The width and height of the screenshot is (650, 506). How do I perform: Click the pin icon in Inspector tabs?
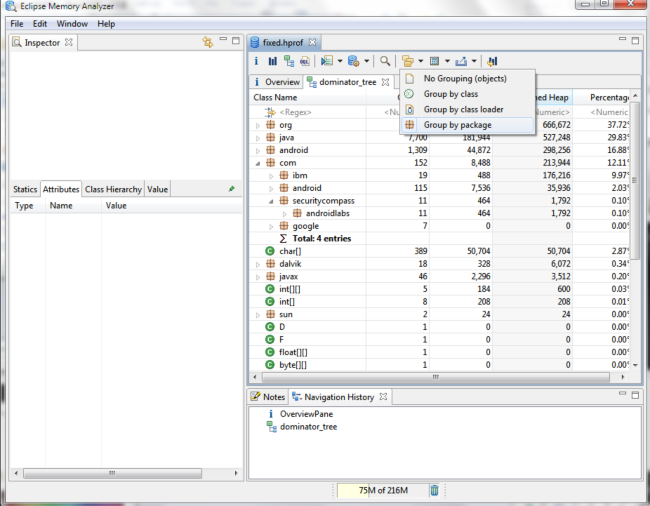click(x=232, y=189)
